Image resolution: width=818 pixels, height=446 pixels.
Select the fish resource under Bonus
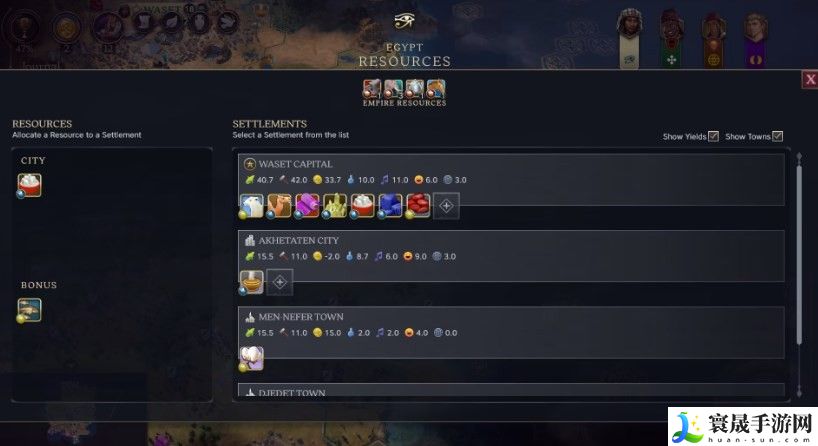(29, 310)
